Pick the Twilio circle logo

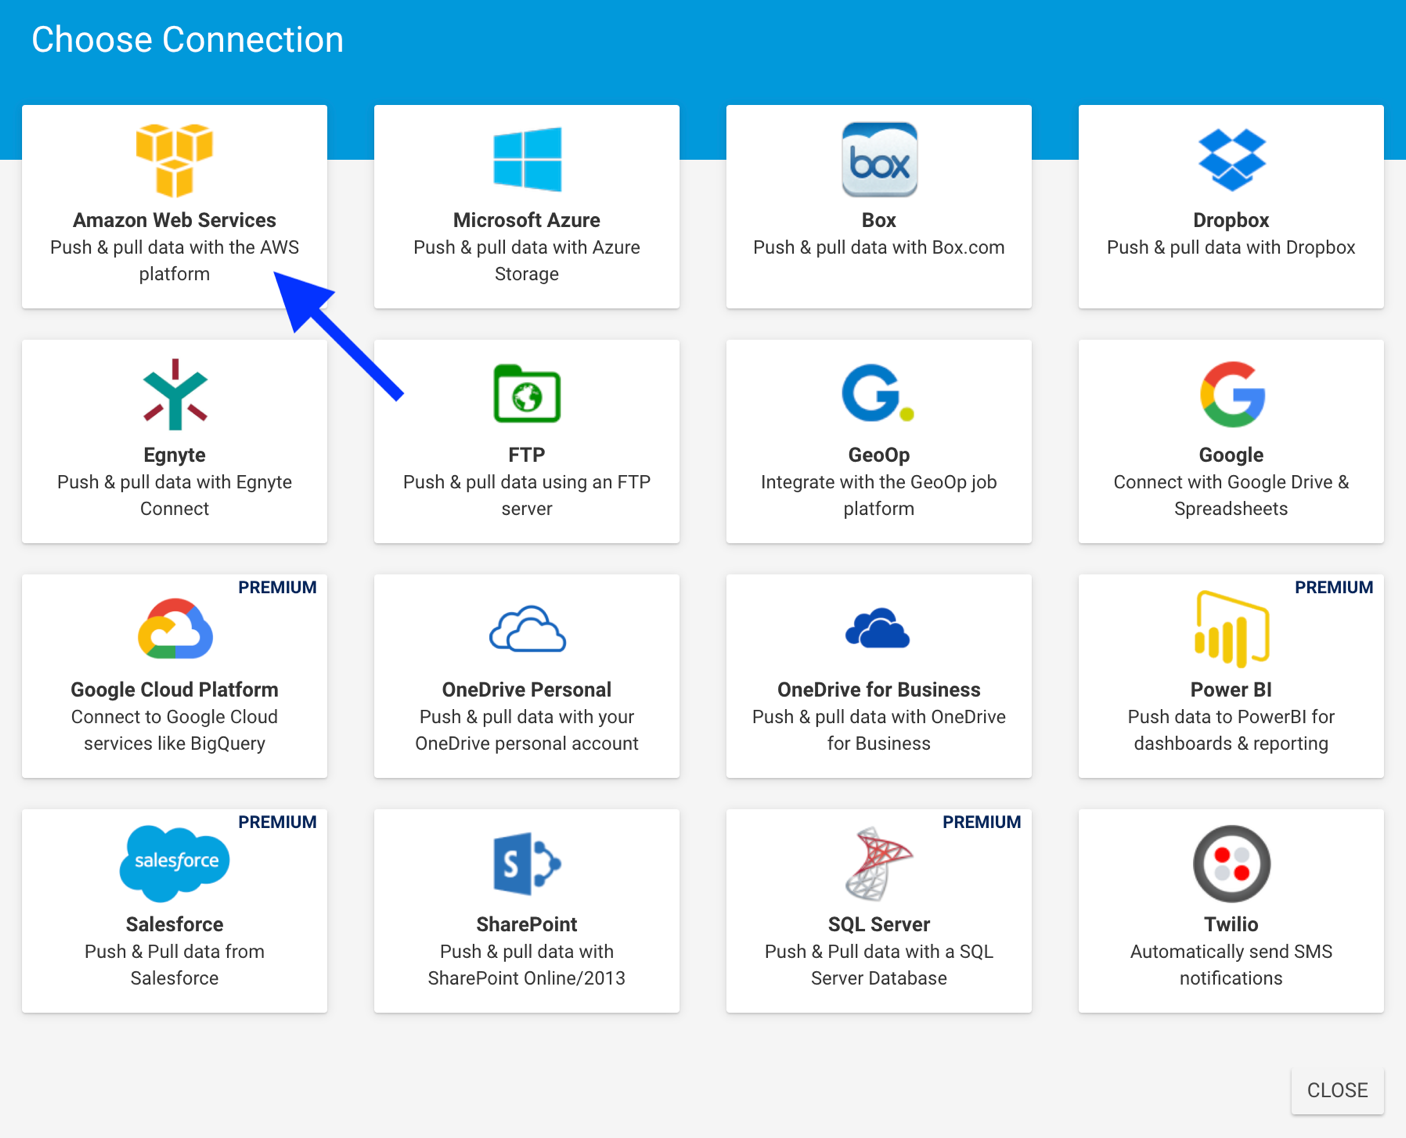point(1232,863)
